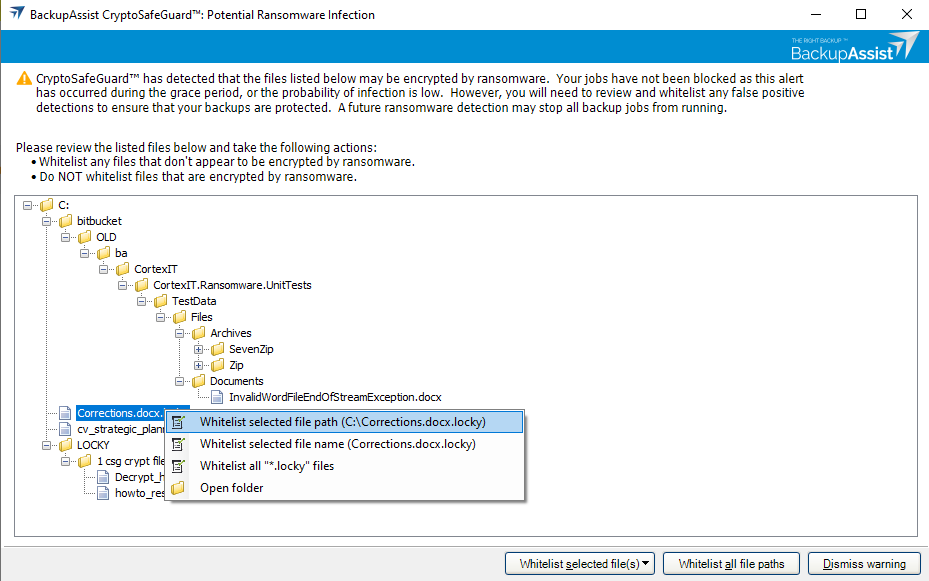Image resolution: width=929 pixels, height=581 pixels.
Task: Select 'InvalidWordFileEndOfStreamException.docx' file name
Action: click(x=335, y=397)
